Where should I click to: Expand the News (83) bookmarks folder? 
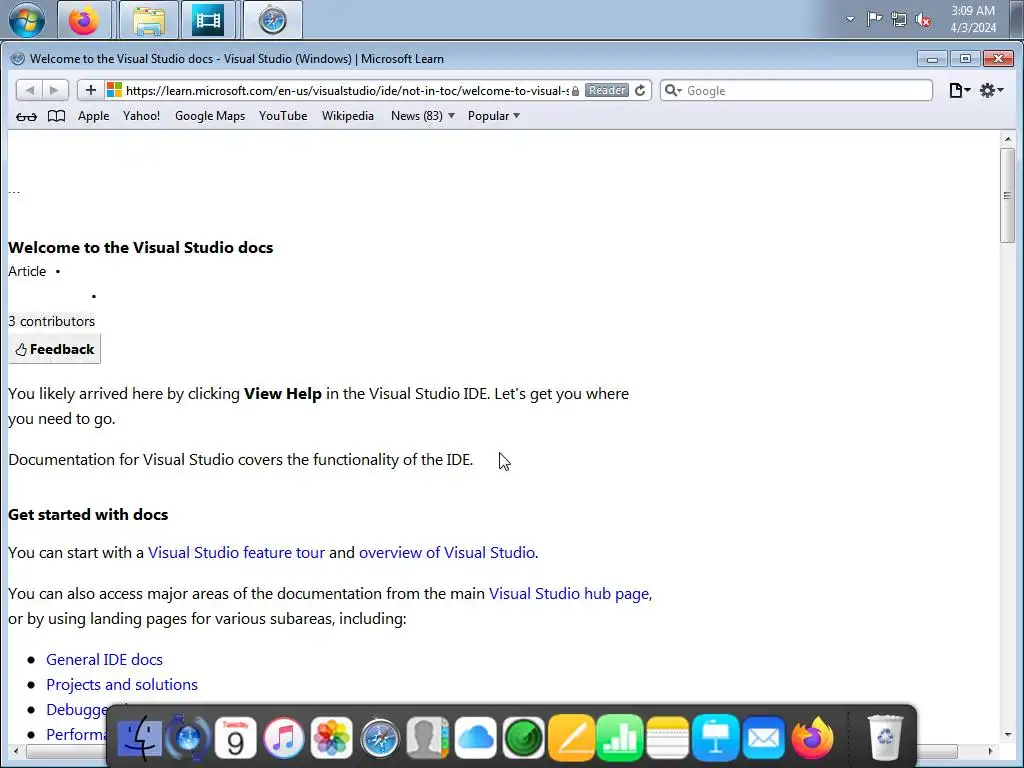[423, 116]
